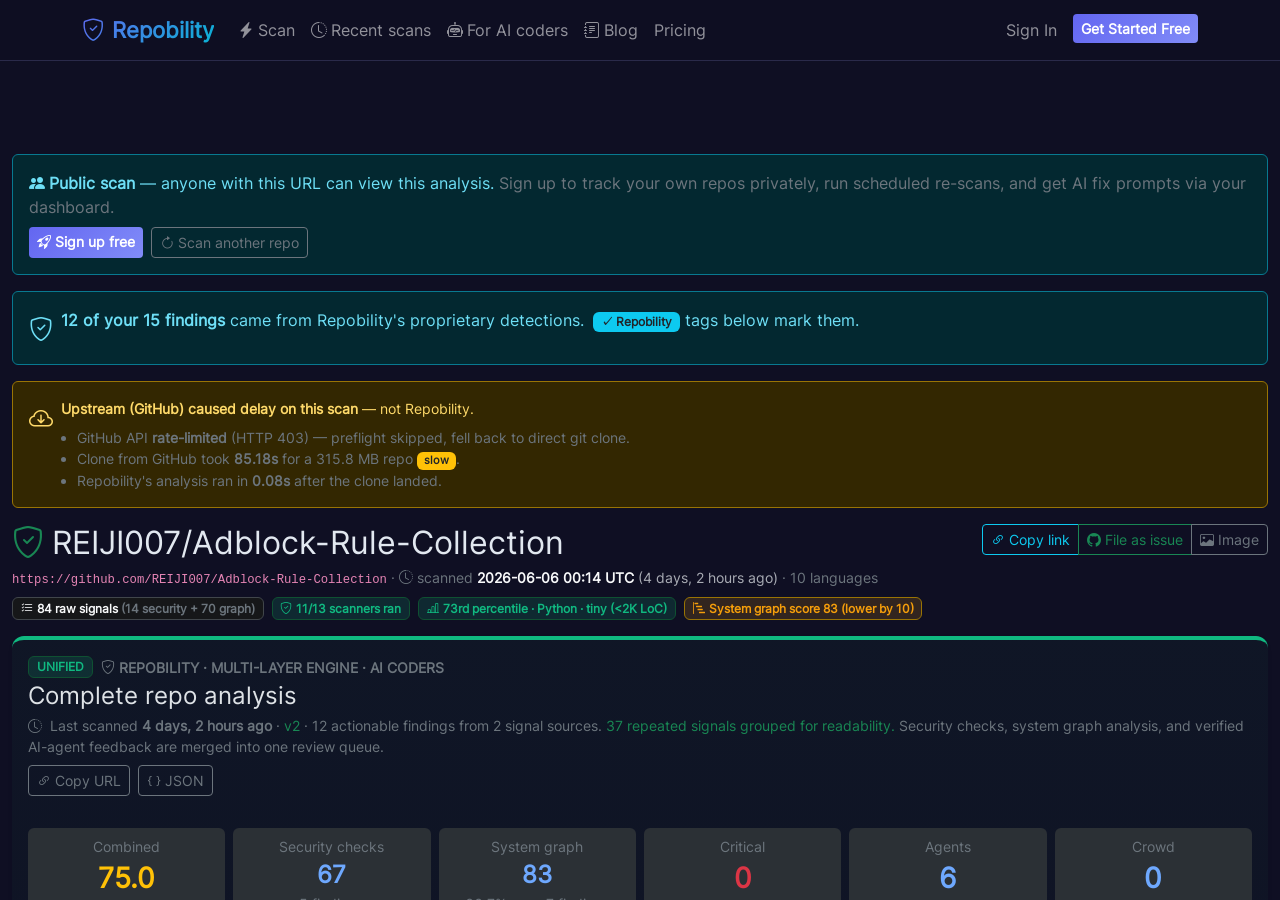The height and width of the screenshot is (900, 1280).
Task: Click the yellow slow badge
Action: tap(436, 460)
